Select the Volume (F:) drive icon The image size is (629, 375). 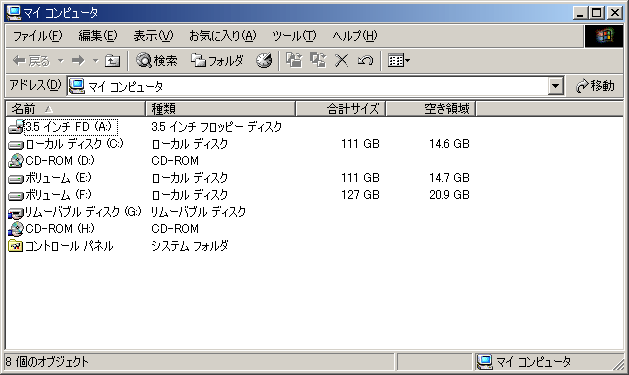click(16, 196)
